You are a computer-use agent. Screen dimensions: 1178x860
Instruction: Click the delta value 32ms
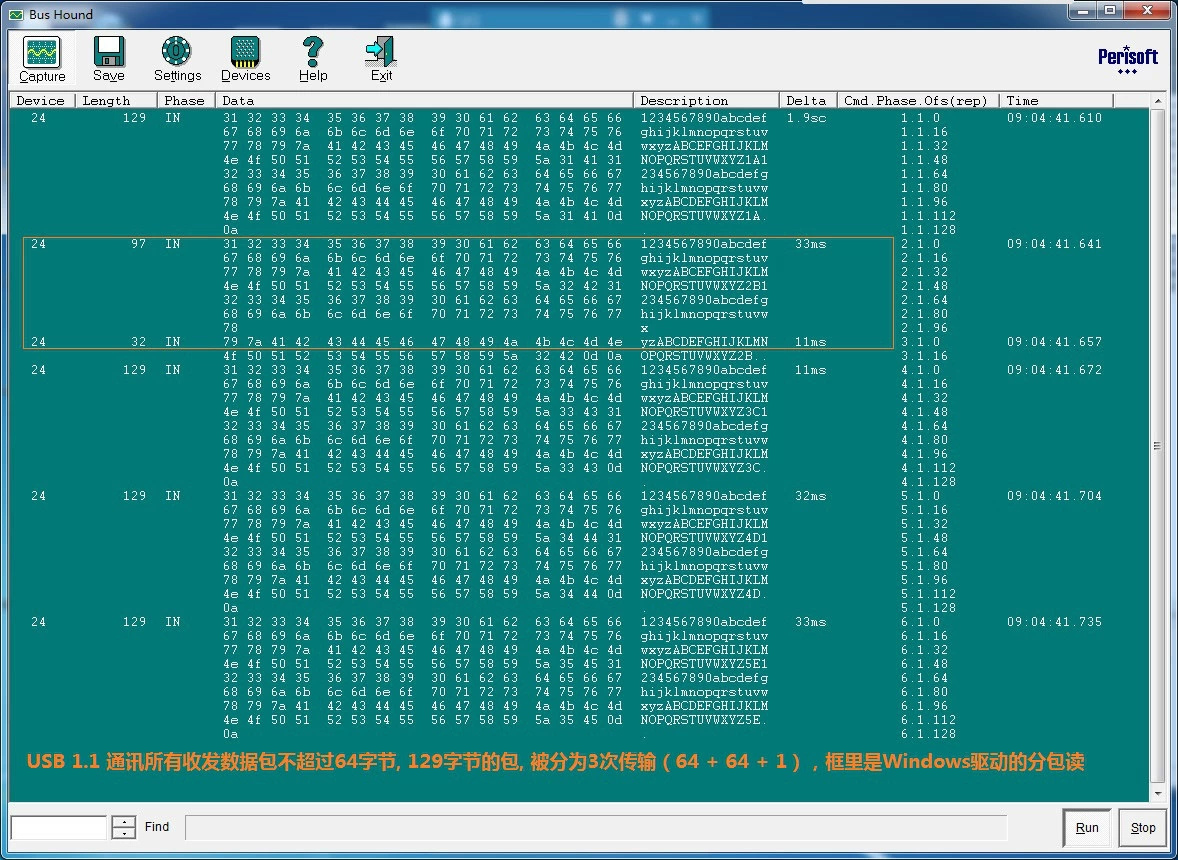(811, 496)
